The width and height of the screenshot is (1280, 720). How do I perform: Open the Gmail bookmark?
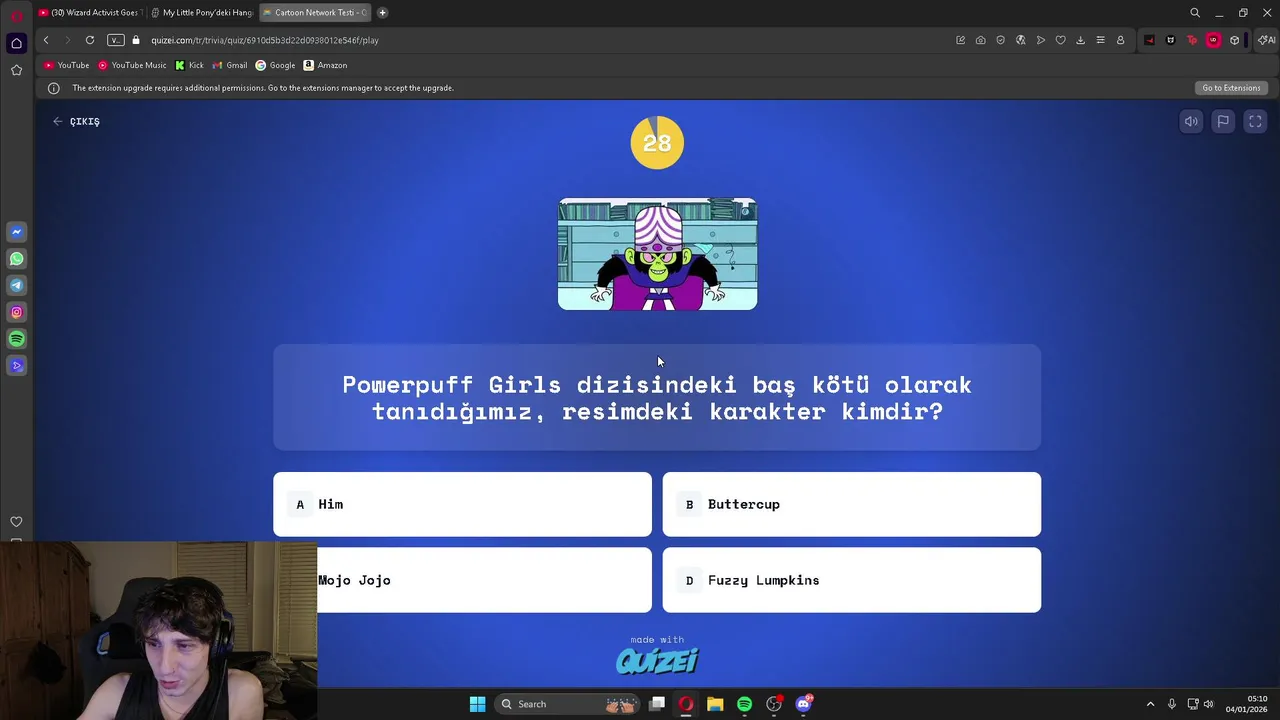coord(230,65)
